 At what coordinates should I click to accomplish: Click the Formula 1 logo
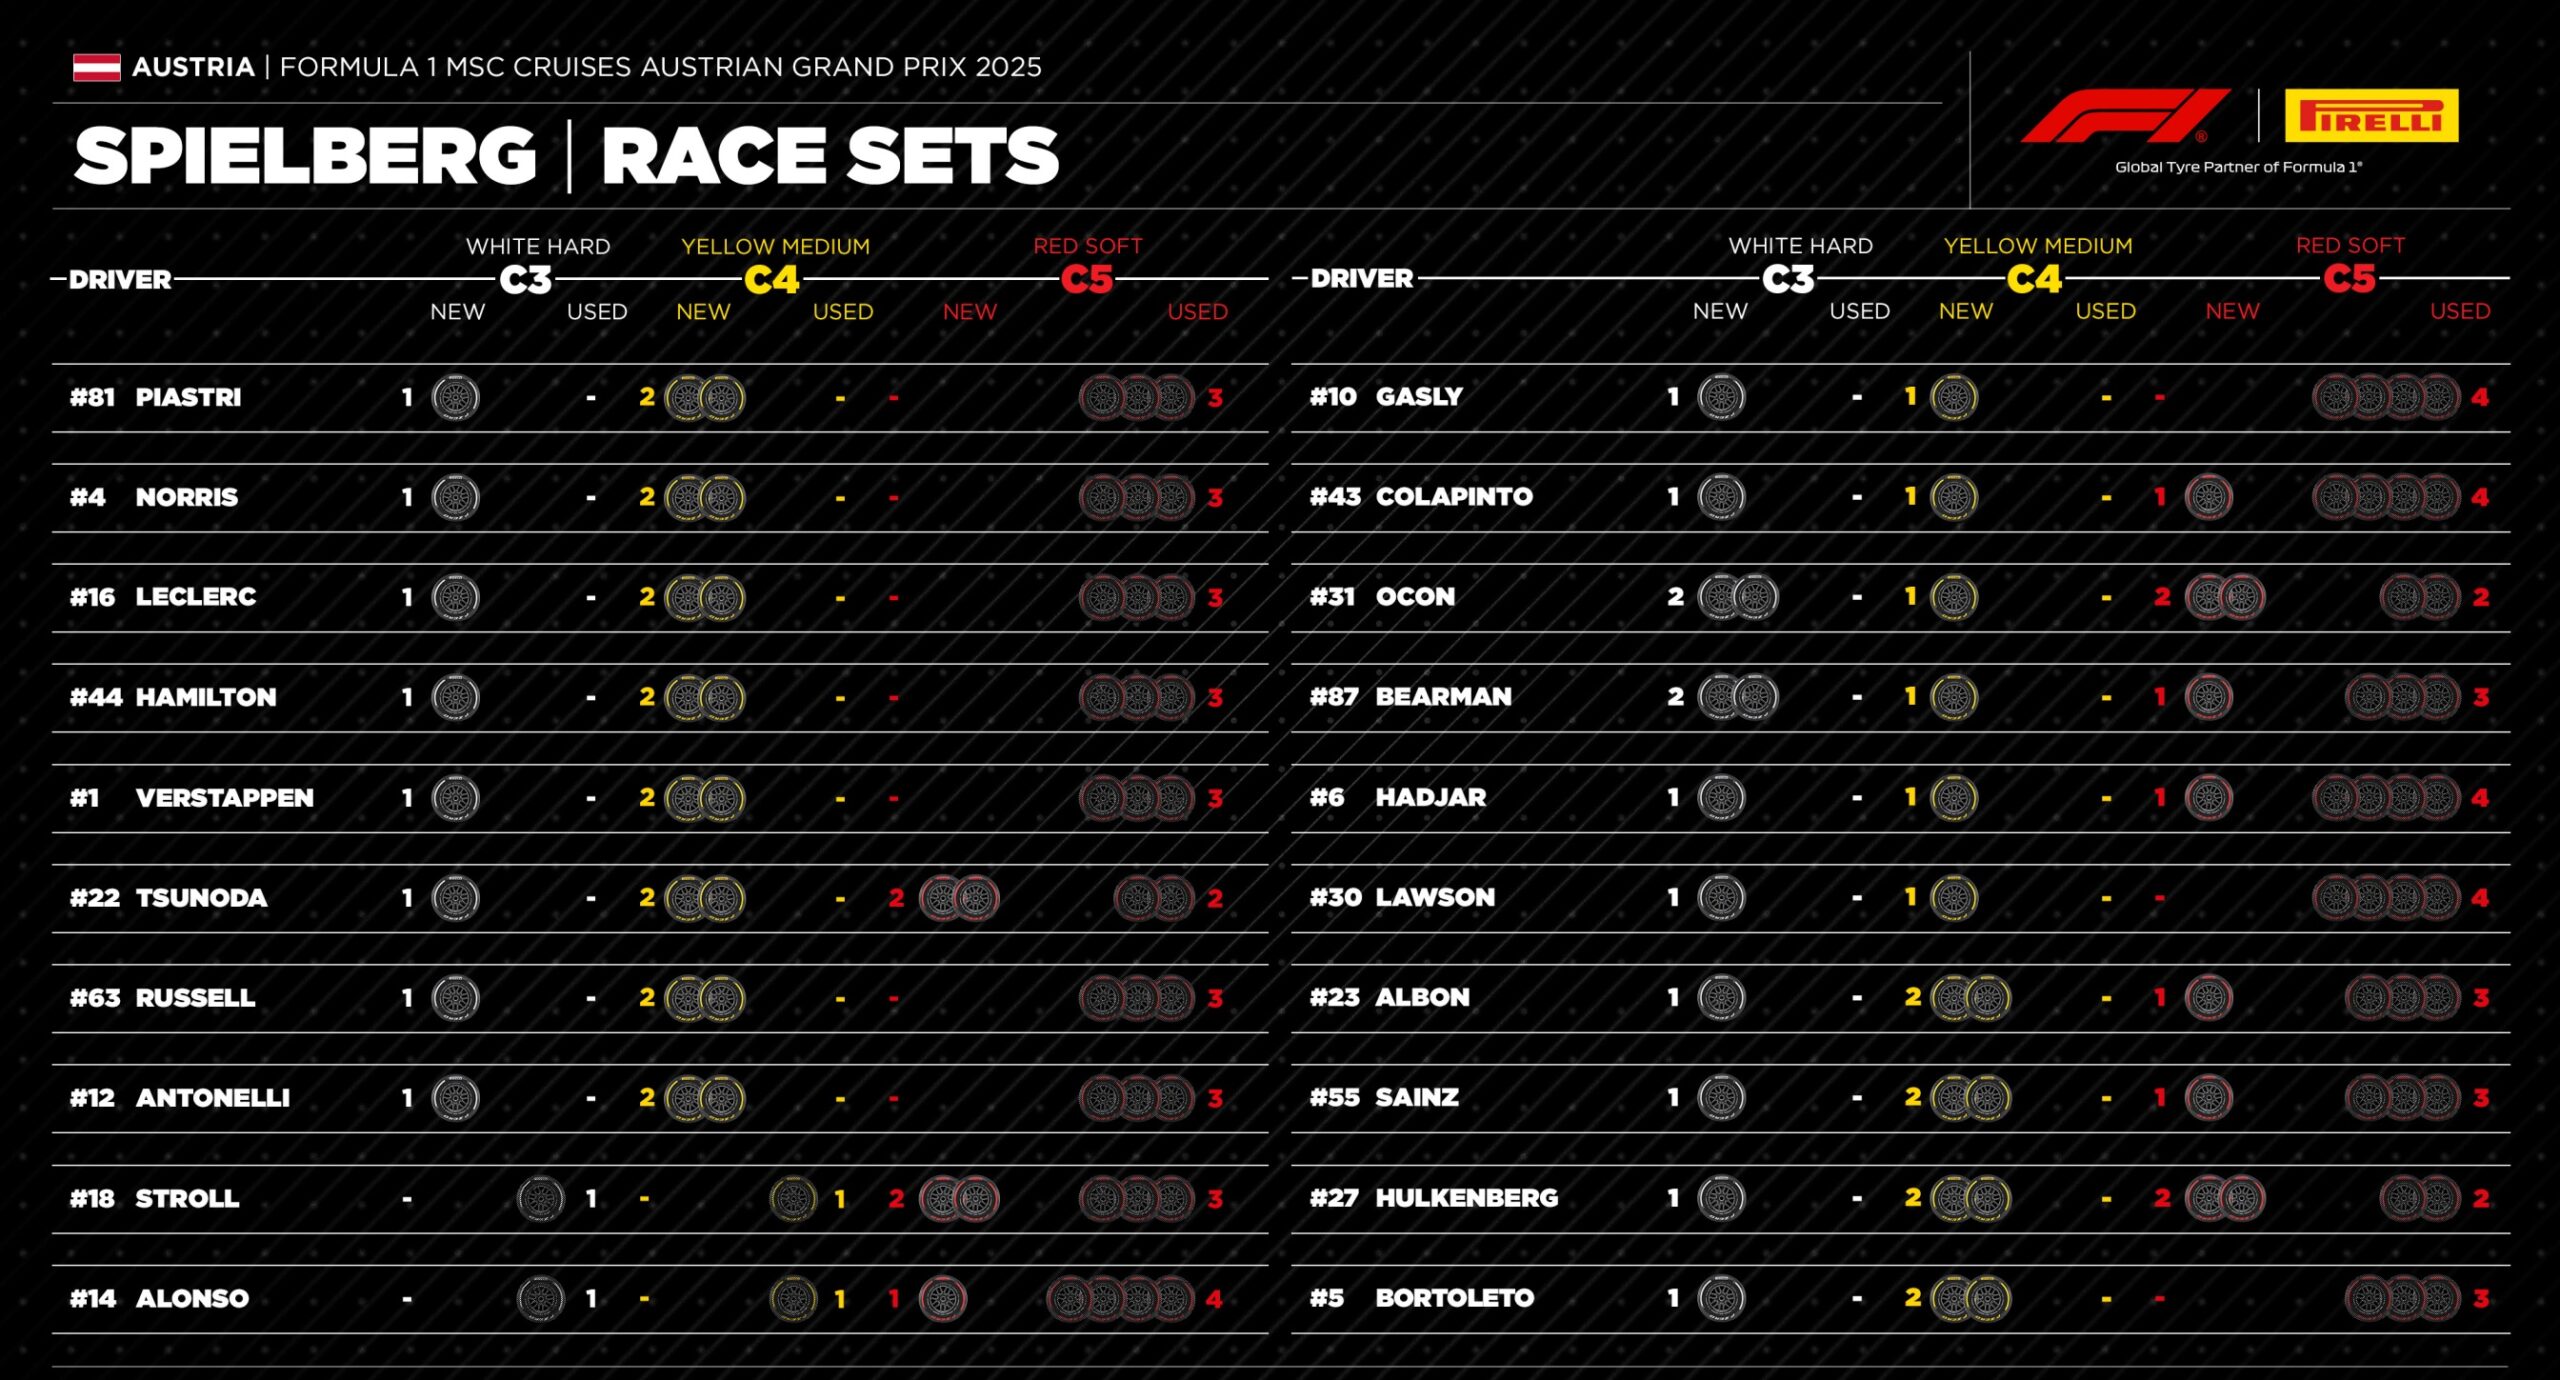click(2124, 116)
